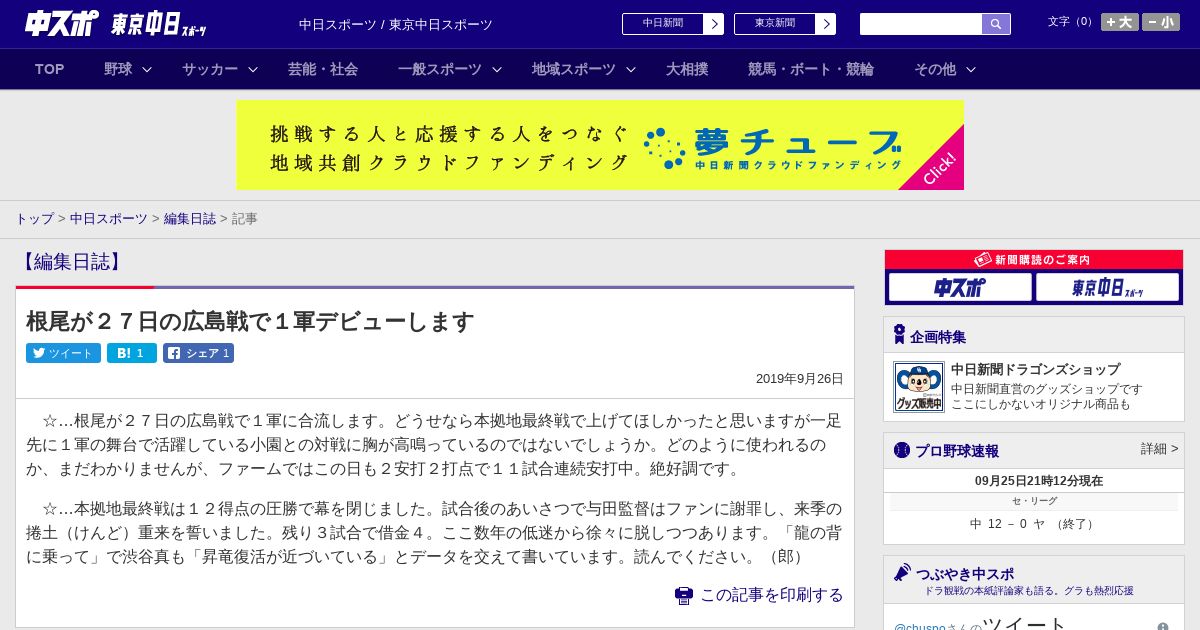Click the 中 12 − 0 ヤ score row
The image size is (1200, 630).
tap(1034, 524)
